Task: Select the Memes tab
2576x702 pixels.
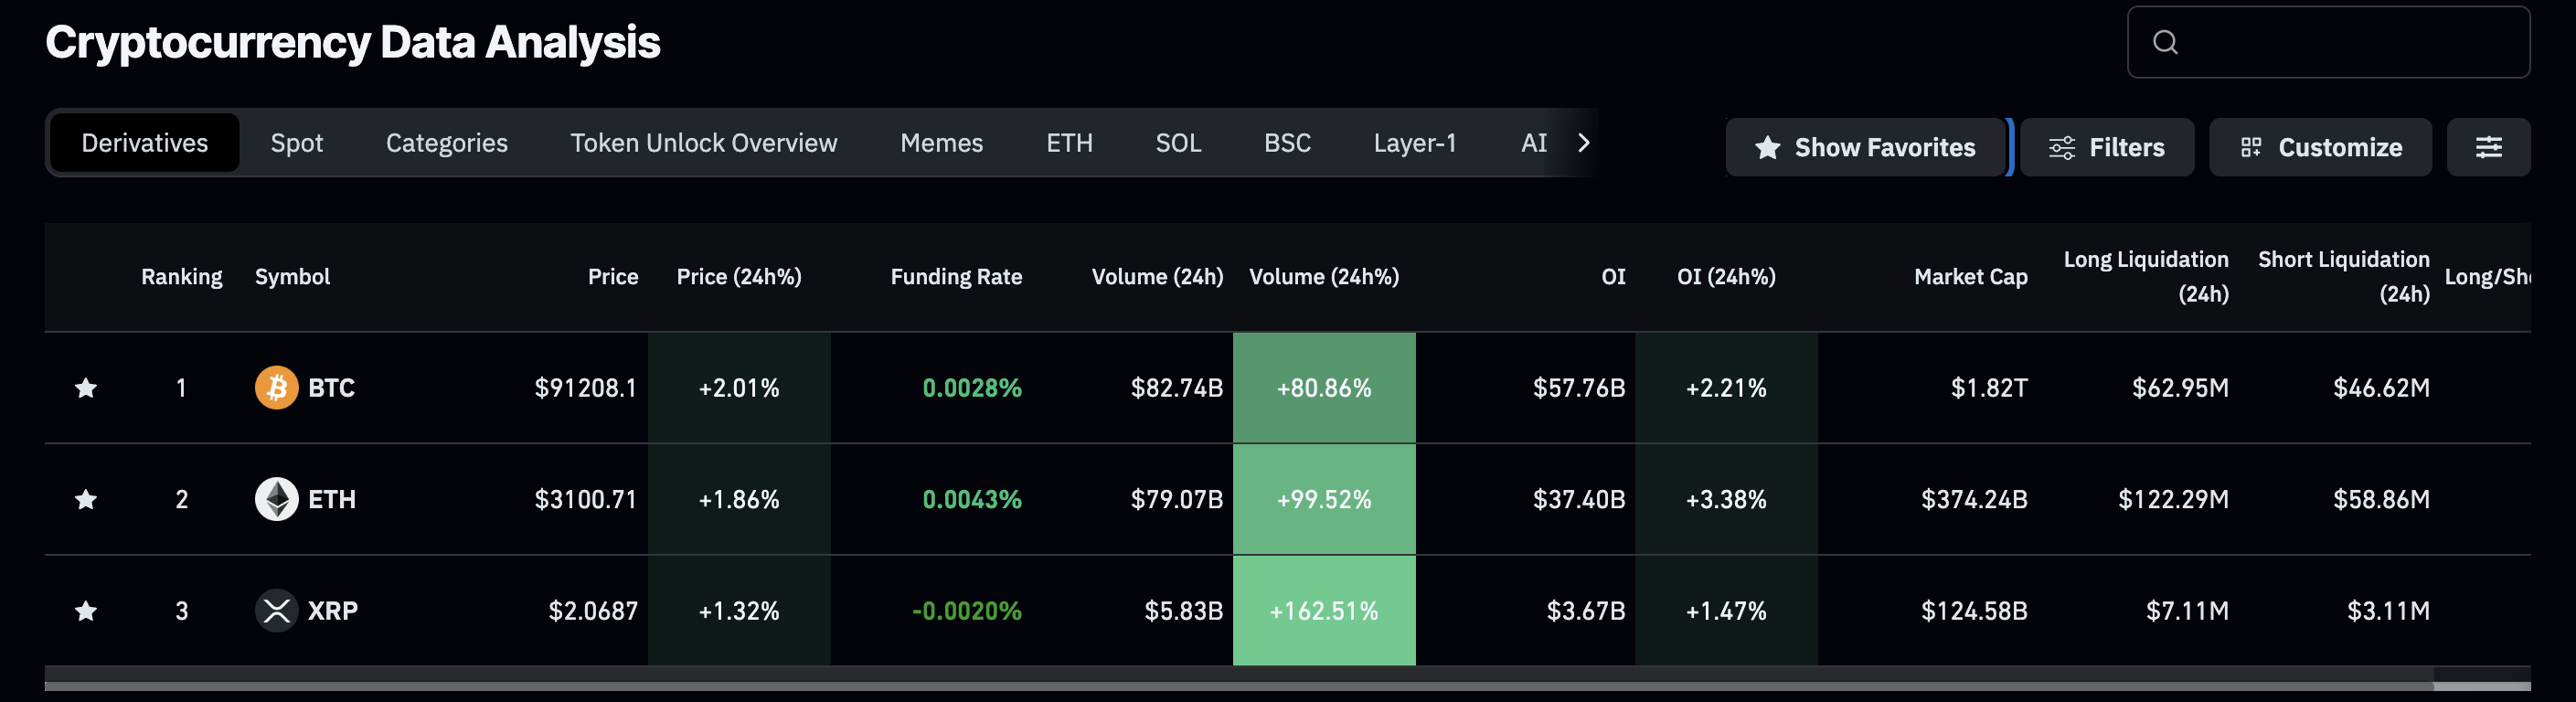Action: (941, 143)
